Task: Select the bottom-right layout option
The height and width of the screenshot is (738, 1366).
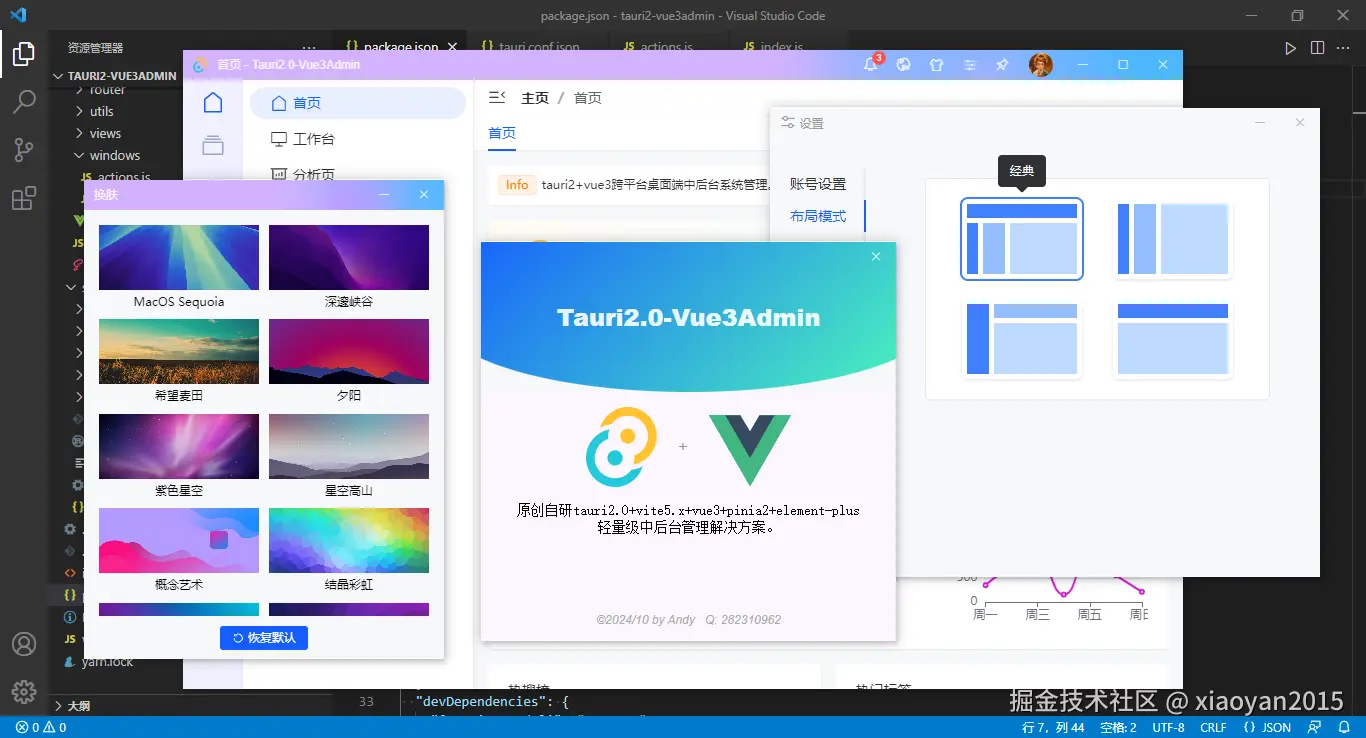Action: pyautogui.click(x=1173, y=339)
